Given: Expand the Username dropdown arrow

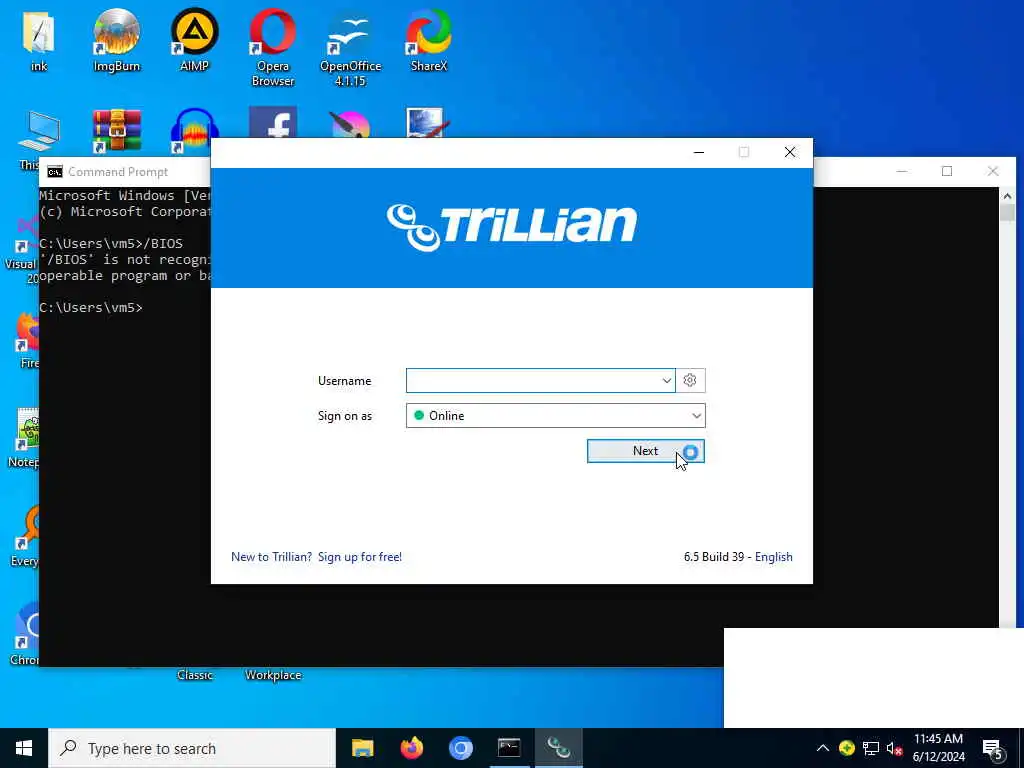Looking at the screenshot, I should 666,380.
